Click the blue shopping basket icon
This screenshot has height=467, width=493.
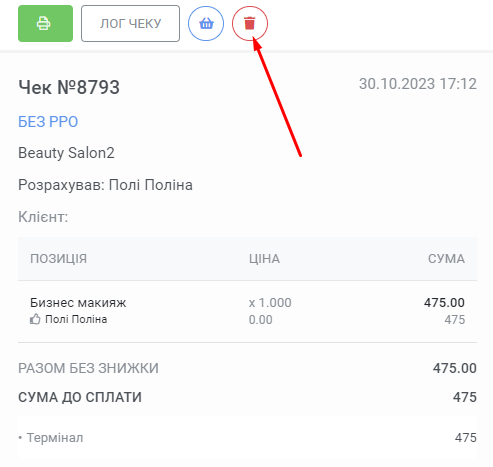[206, 23]
